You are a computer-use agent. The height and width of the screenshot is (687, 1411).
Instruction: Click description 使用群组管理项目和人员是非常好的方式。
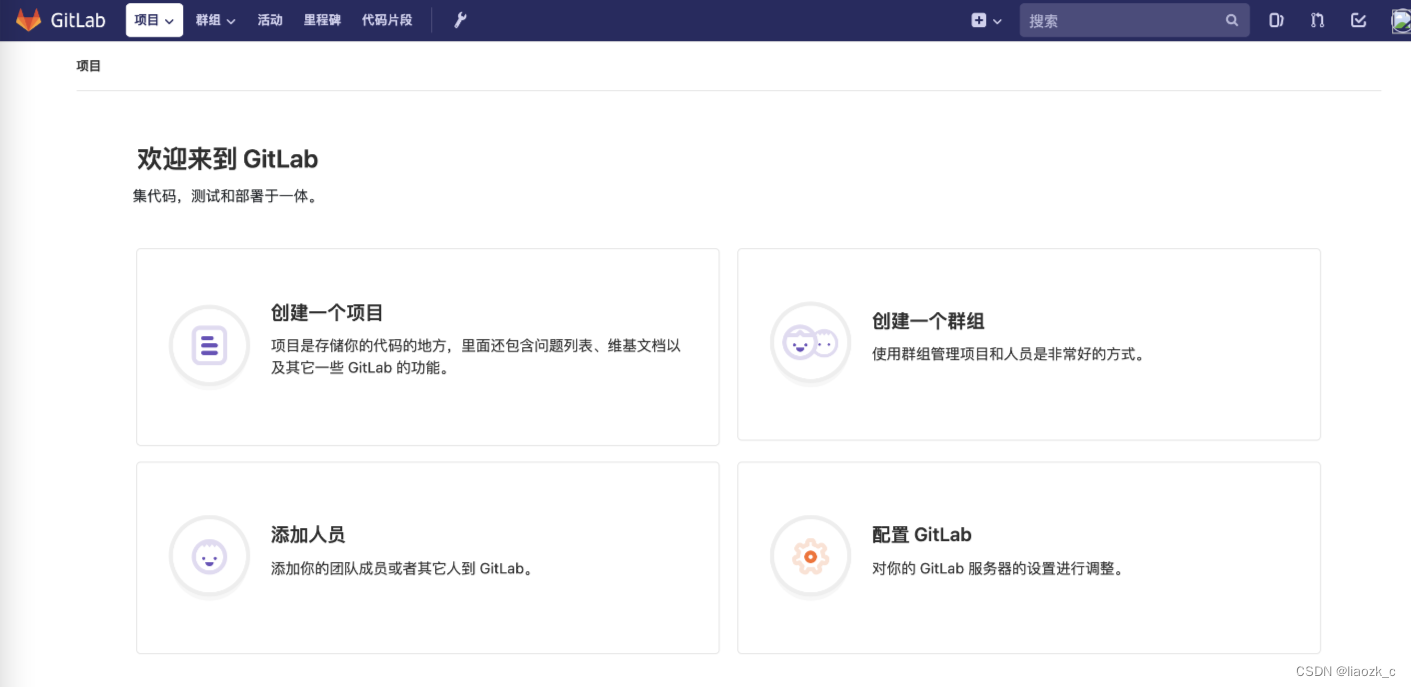click(1008, 354)
